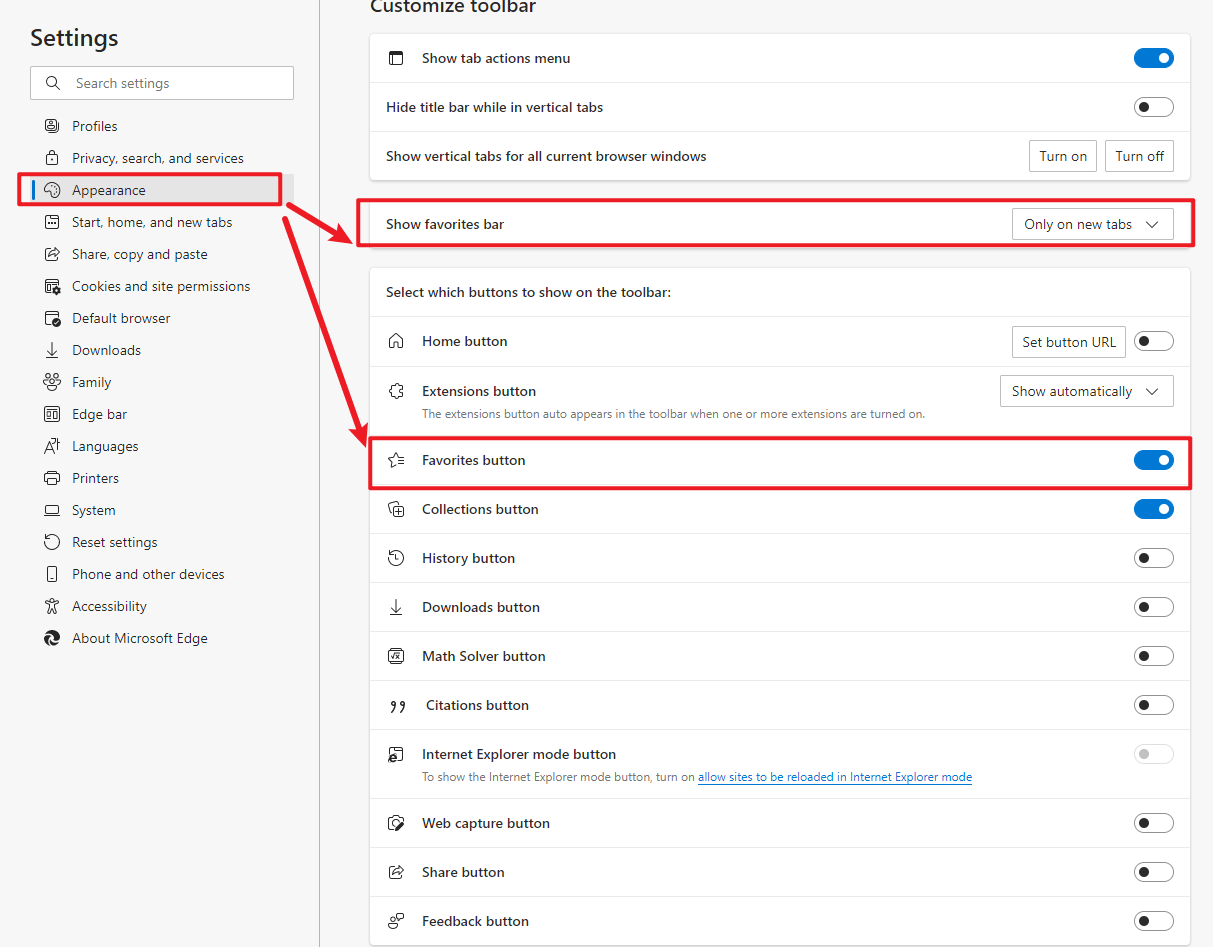Open the Languages settings page

click(x=105, y=446)
